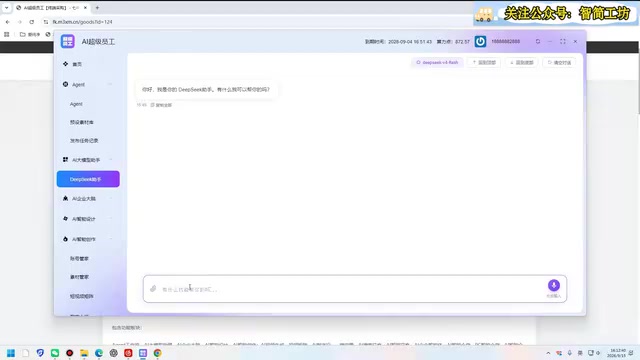Click the AI智能设计 sidebar icon
Viewport: 640px width, 360px height.
(65, 219)
